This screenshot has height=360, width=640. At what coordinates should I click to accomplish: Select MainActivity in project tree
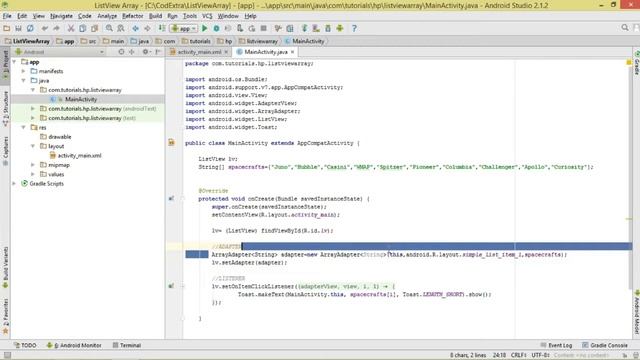[x=81, y=99]
